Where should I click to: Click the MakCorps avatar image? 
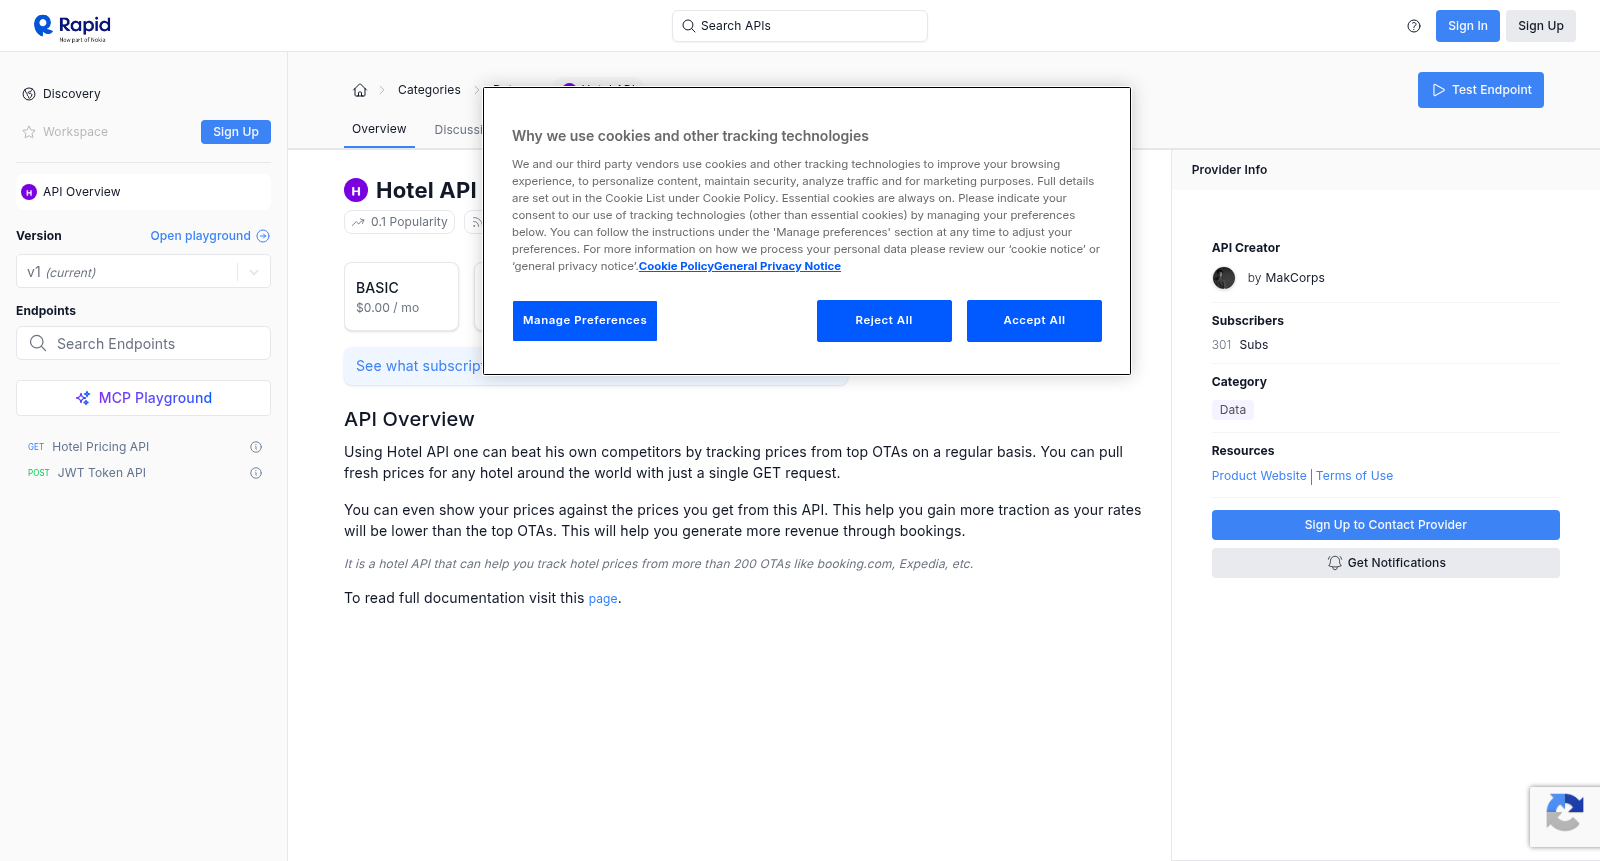(x=1224, y=278)
